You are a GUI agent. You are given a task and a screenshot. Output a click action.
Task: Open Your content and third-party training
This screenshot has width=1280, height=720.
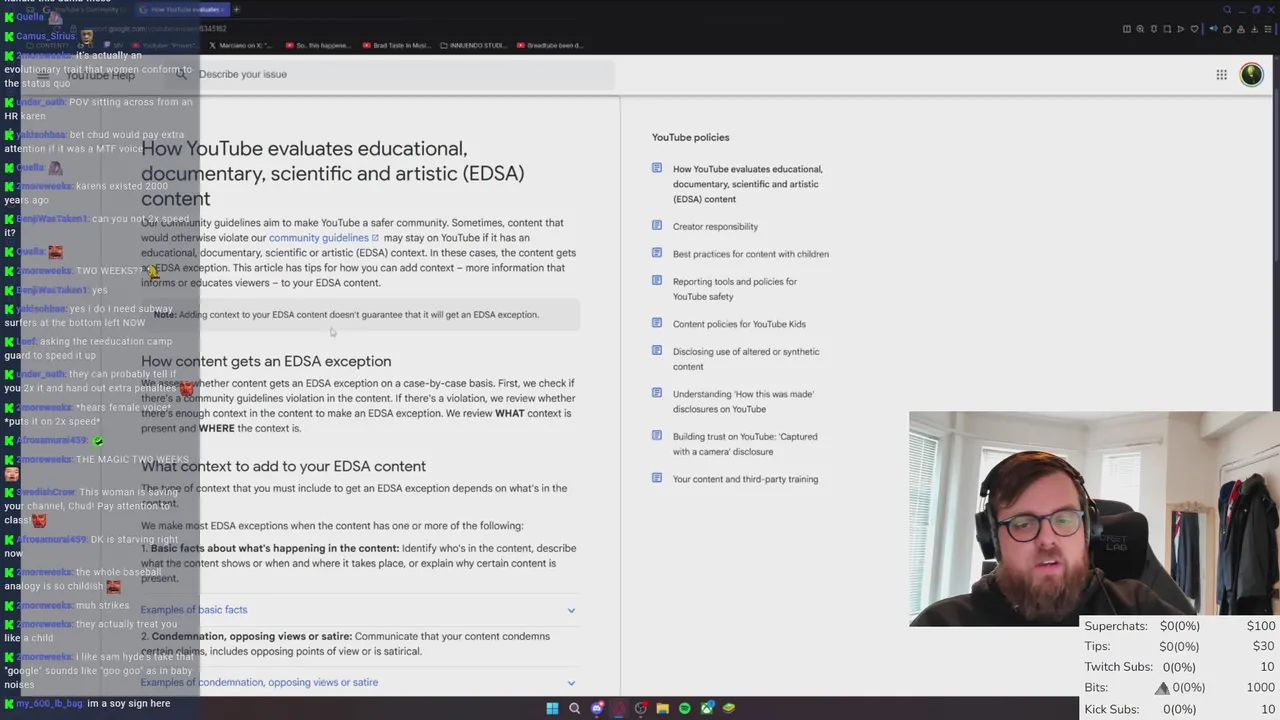[745, 479]
